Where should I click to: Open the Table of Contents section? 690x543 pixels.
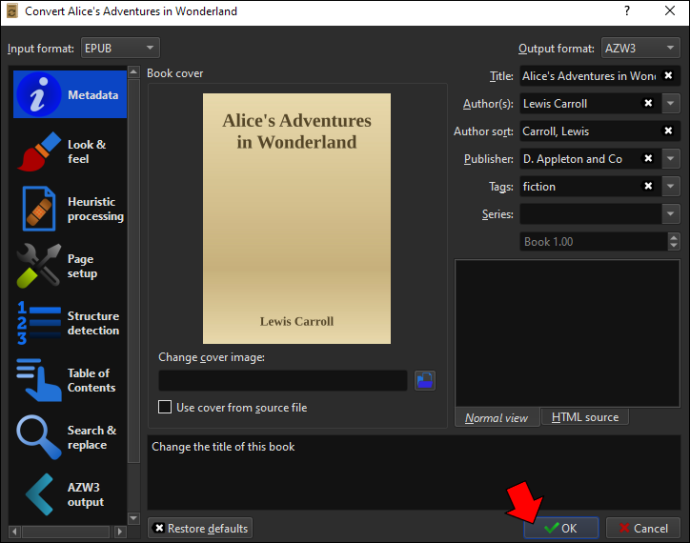[70, 380]
